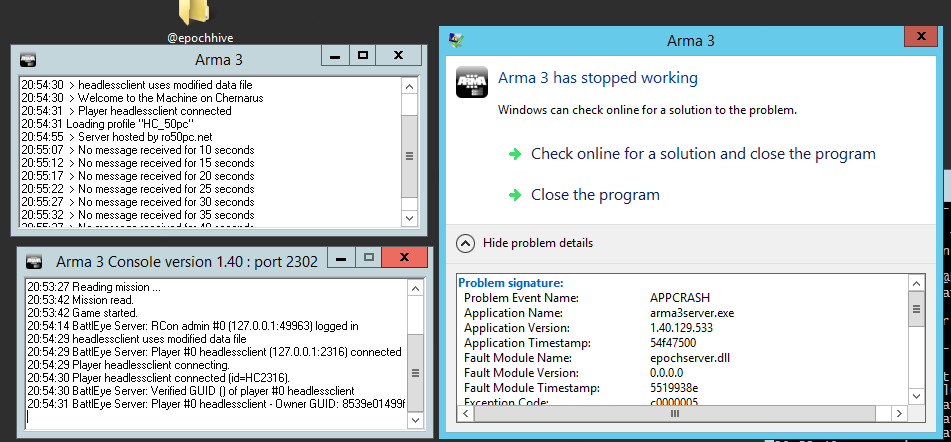
Task: Click green arrow beside Close the program
Action: coord(515,195)
